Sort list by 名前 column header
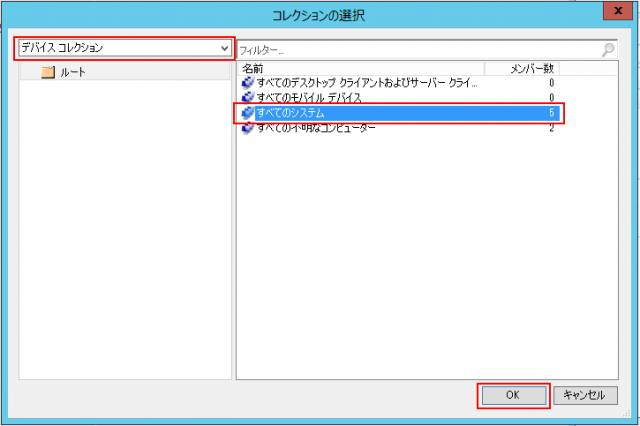The image size is (640, 426). click(360, 68)
